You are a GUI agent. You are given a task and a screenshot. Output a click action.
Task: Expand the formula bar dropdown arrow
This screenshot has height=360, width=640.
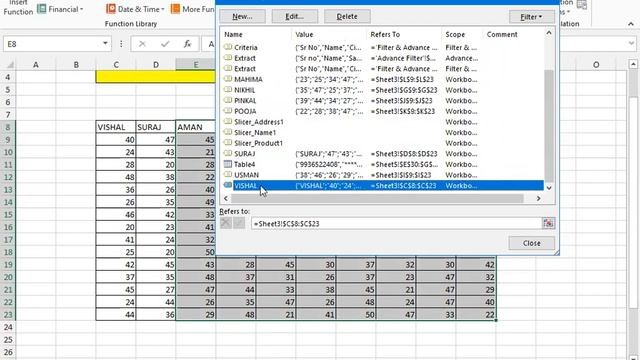[x=631, y=43]
